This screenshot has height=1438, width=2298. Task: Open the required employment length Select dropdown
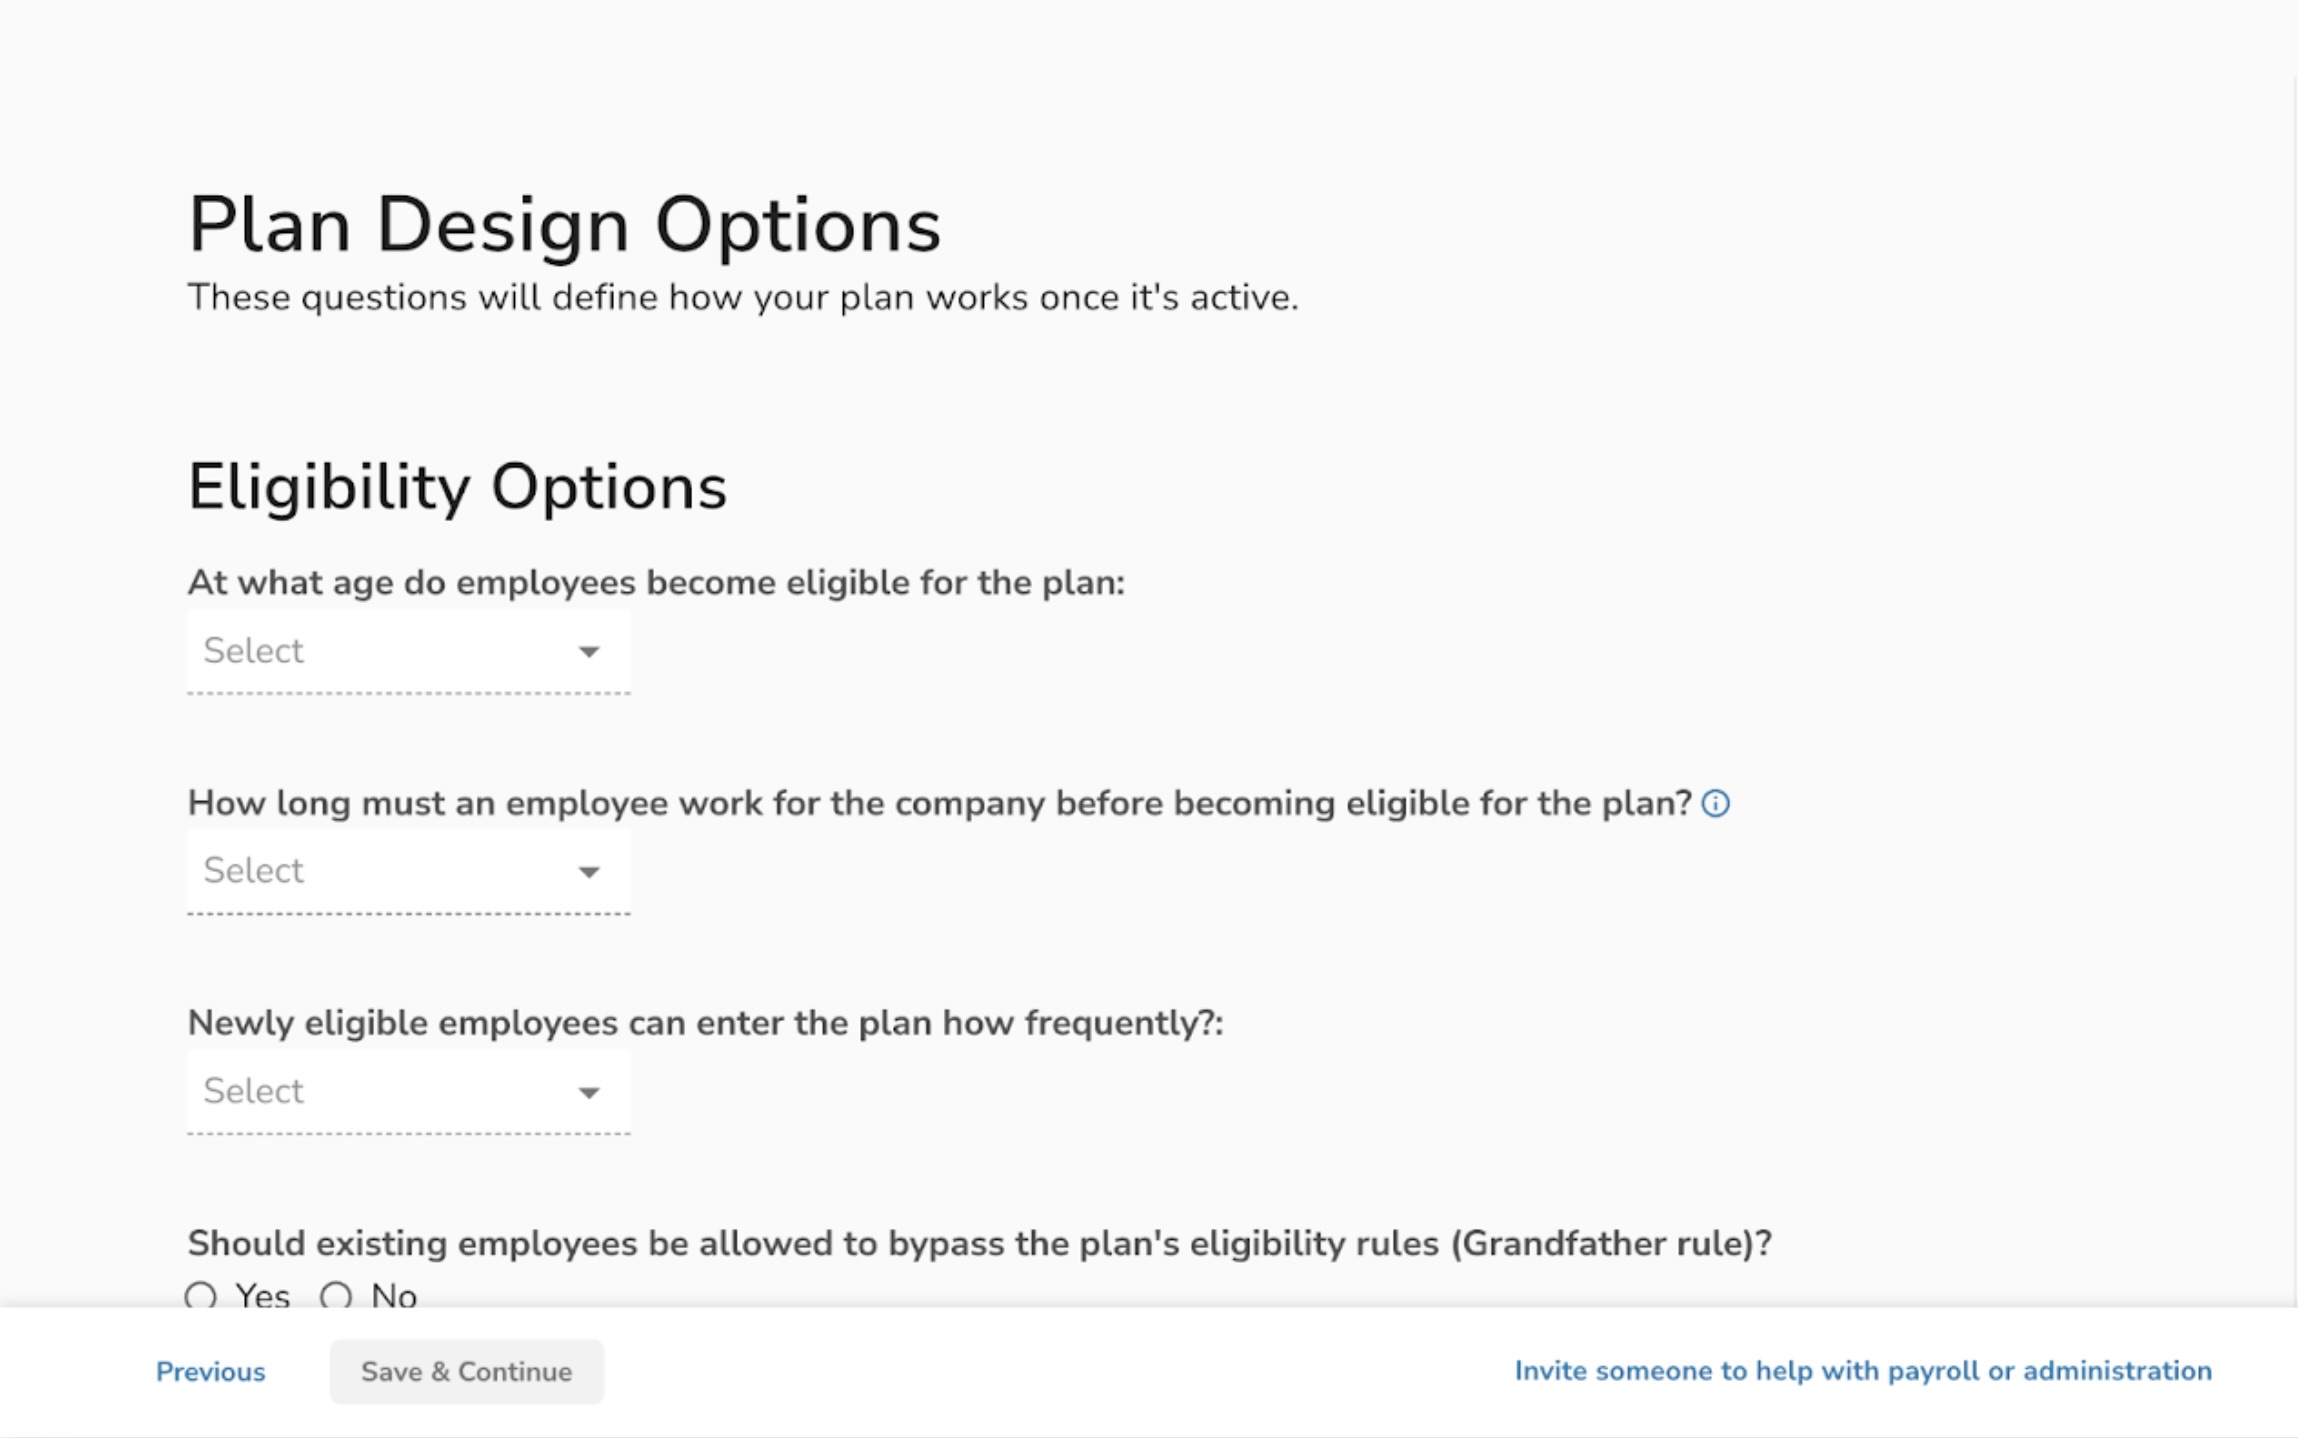coord(408,871)
